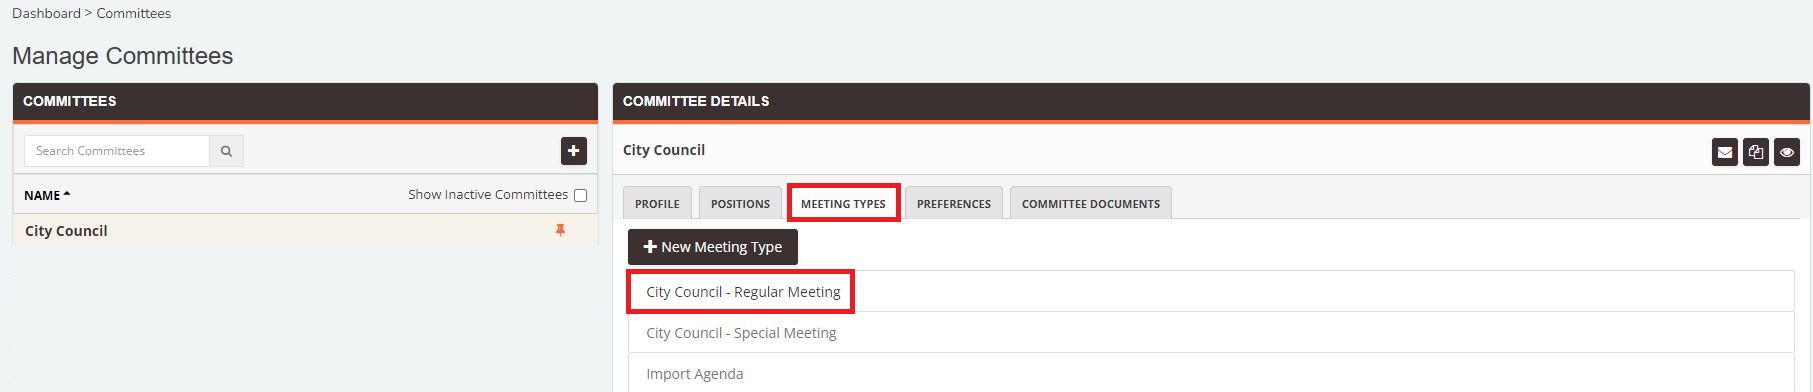Go to the Committee Documents tab

(1091, 203)
